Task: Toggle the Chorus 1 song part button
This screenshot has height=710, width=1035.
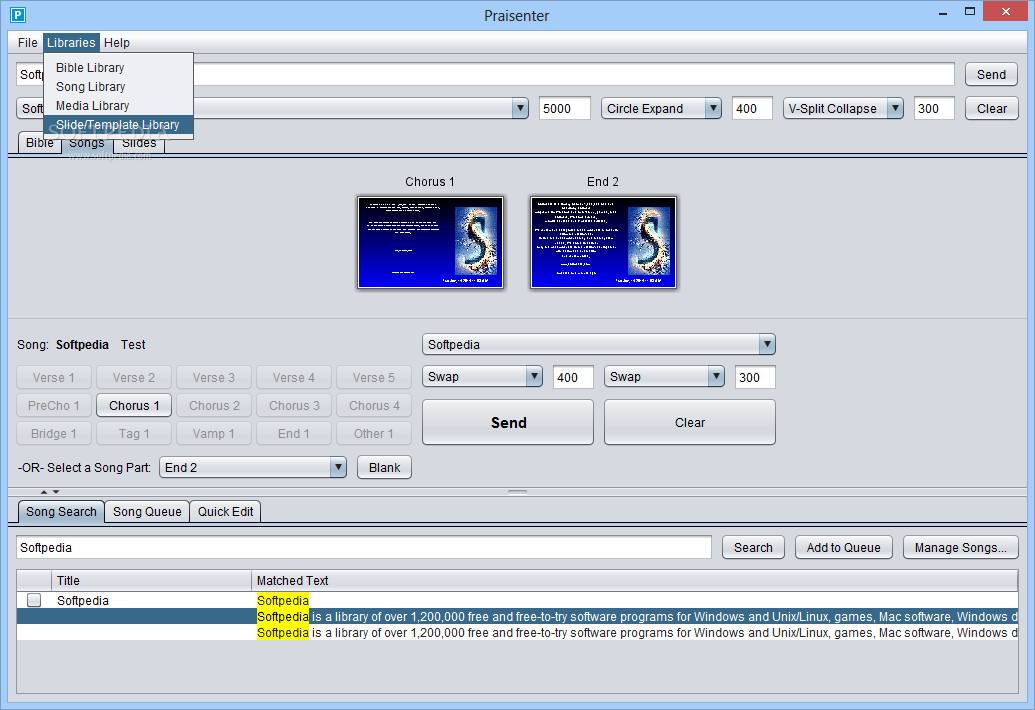Action: point(134,406)
